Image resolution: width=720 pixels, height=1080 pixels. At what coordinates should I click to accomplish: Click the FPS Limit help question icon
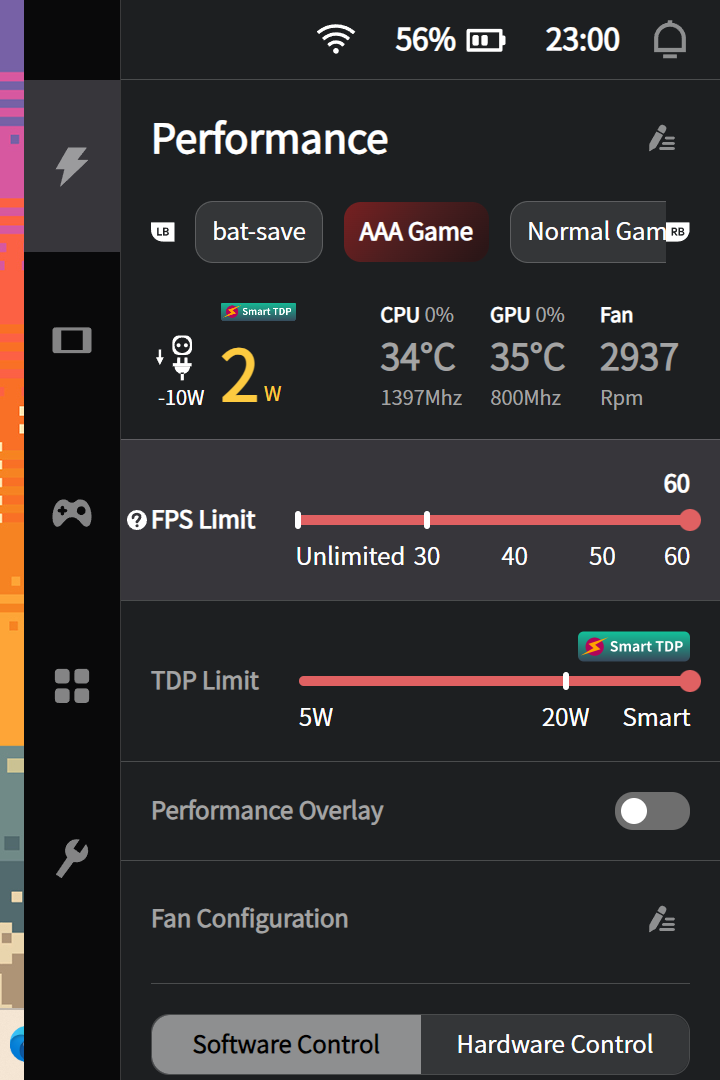pos(136,520)
